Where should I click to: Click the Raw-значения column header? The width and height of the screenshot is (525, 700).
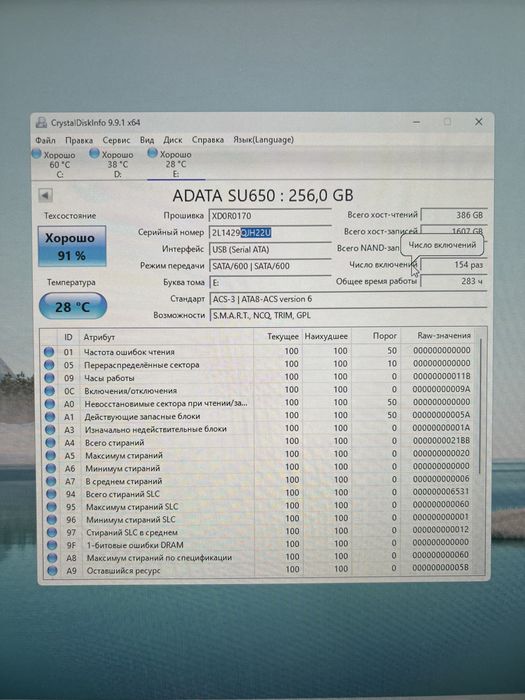point(438,336)
